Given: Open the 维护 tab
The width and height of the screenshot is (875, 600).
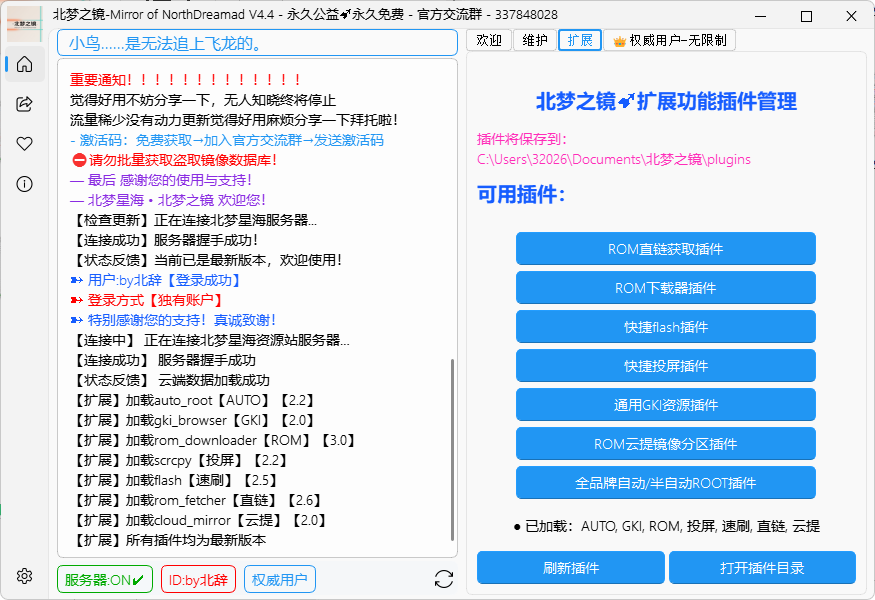Looking at the screenshot, I should click(534, 40).
